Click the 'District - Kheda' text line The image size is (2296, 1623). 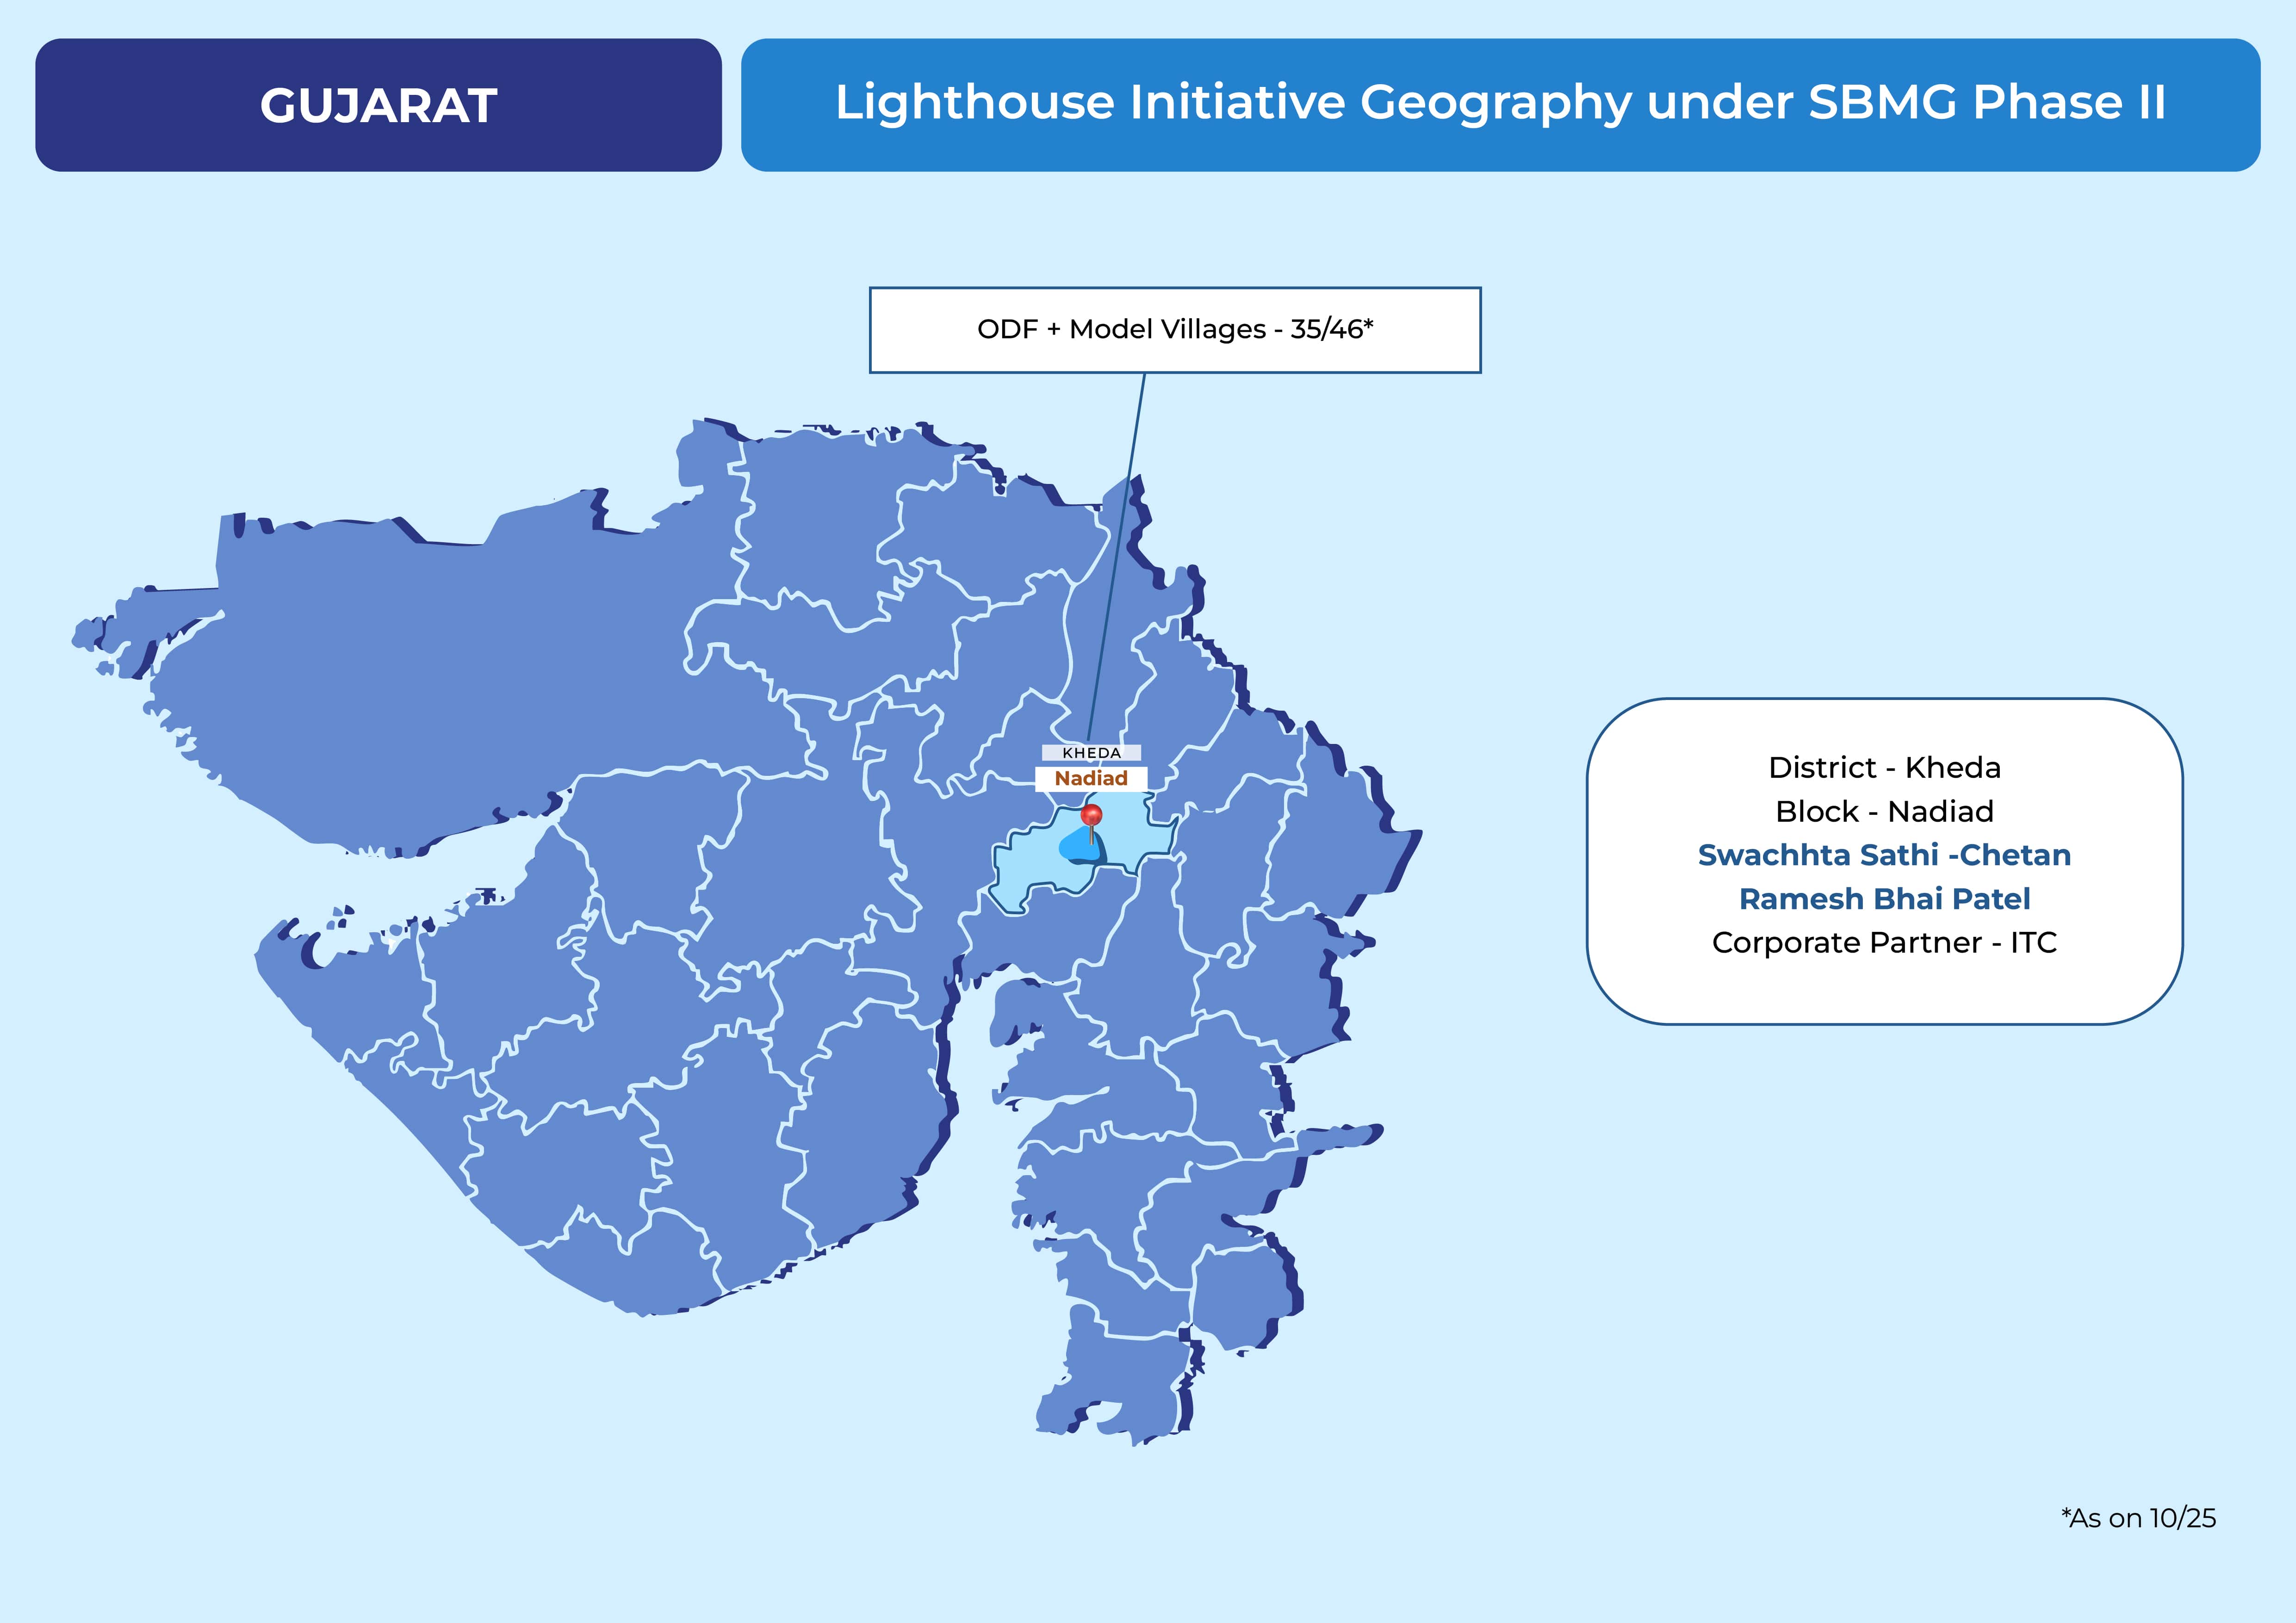(x=1884, y=767)
